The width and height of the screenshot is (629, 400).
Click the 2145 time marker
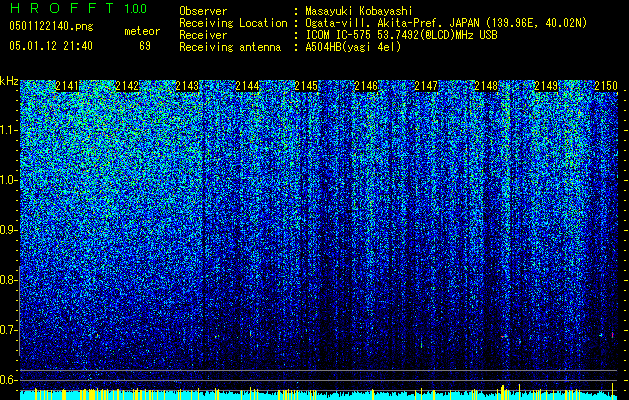(306, 86)
